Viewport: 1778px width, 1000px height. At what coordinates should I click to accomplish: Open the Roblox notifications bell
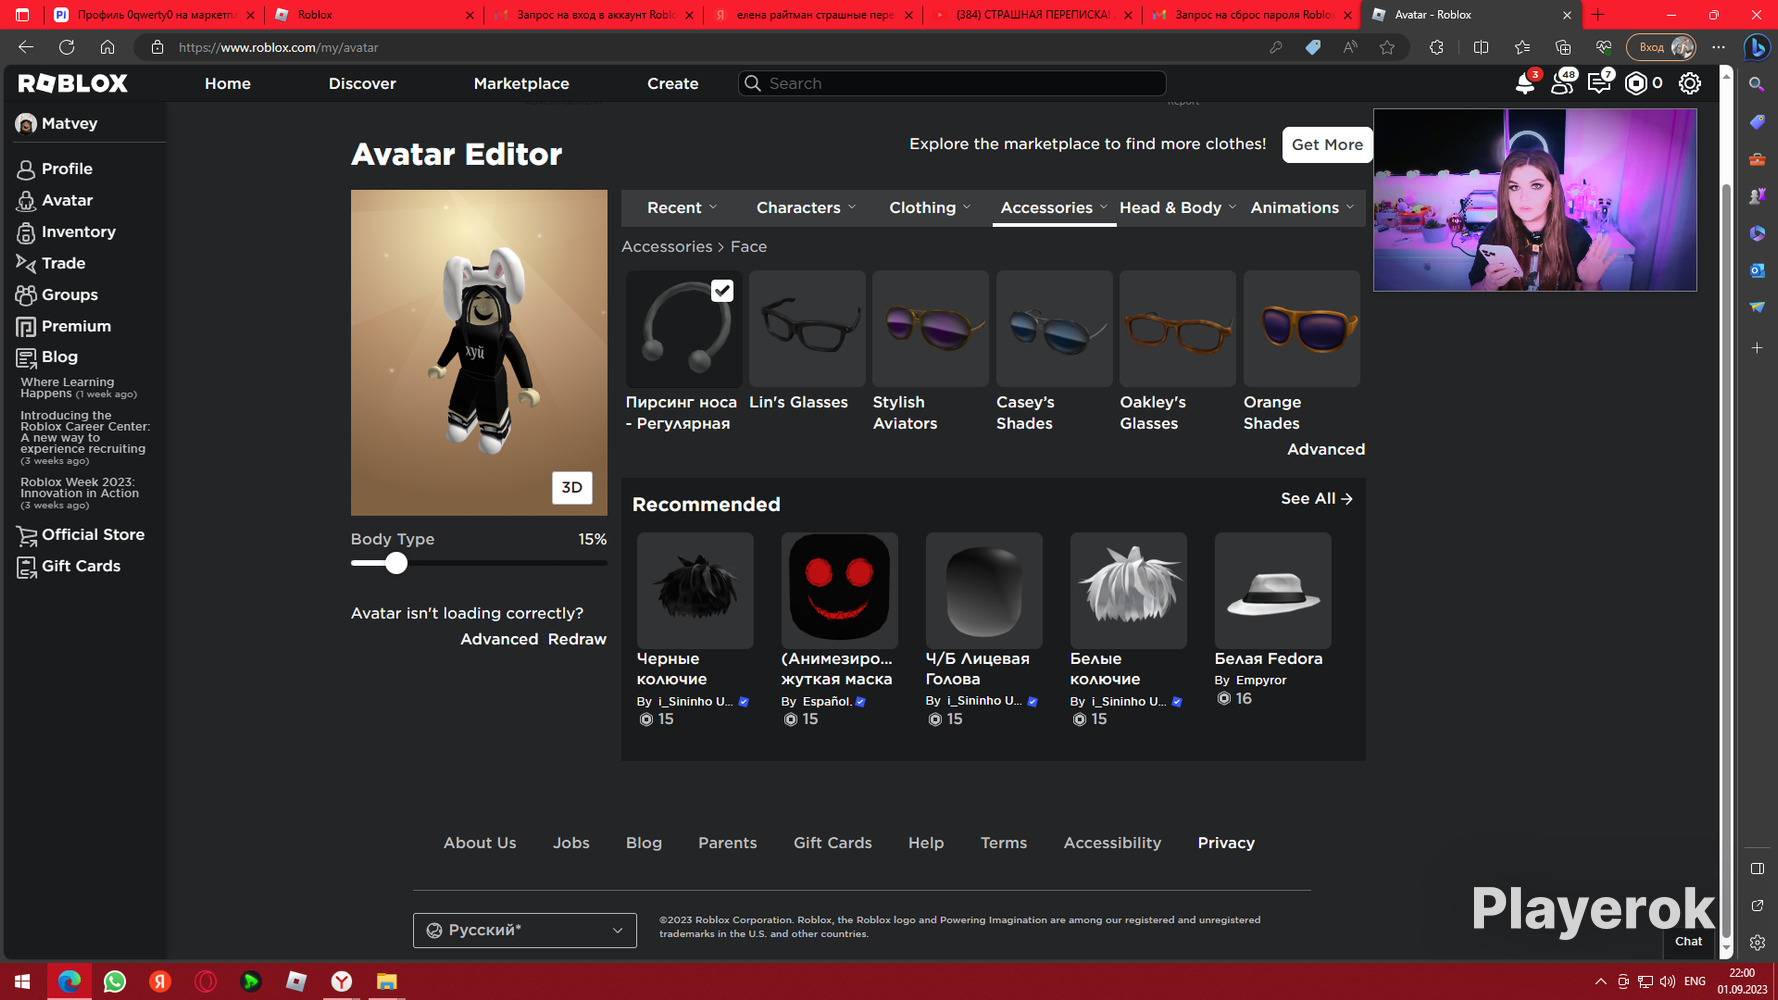[x=1525, y=84]
